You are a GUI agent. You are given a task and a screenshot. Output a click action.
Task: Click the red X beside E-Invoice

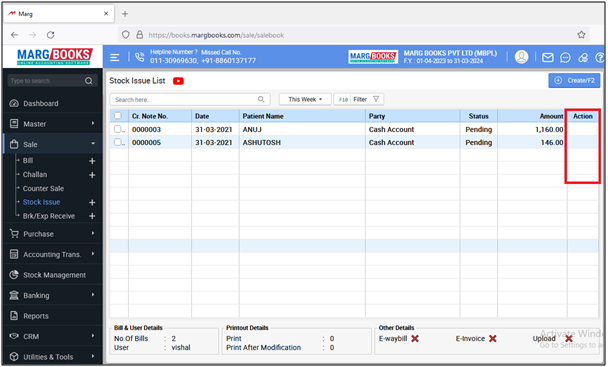coord(492,339)
